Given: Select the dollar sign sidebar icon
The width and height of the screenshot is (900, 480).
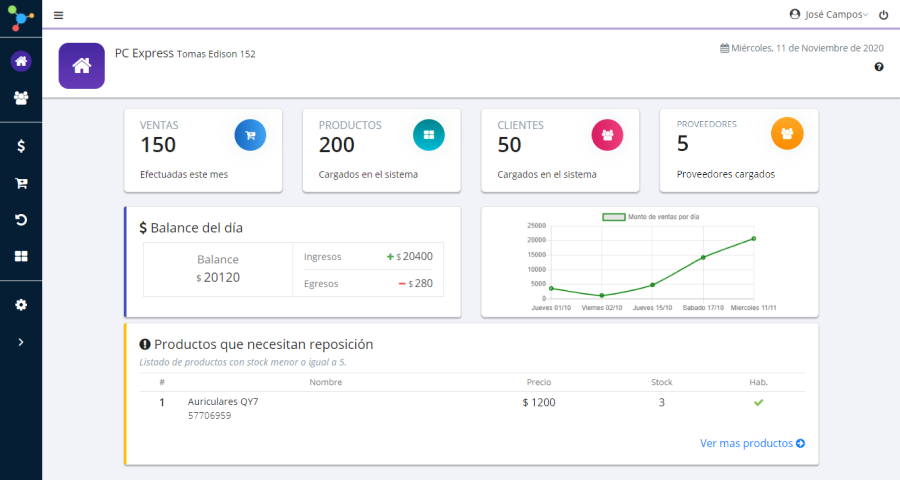Looking at the screenshot, I should click(21, 146).
